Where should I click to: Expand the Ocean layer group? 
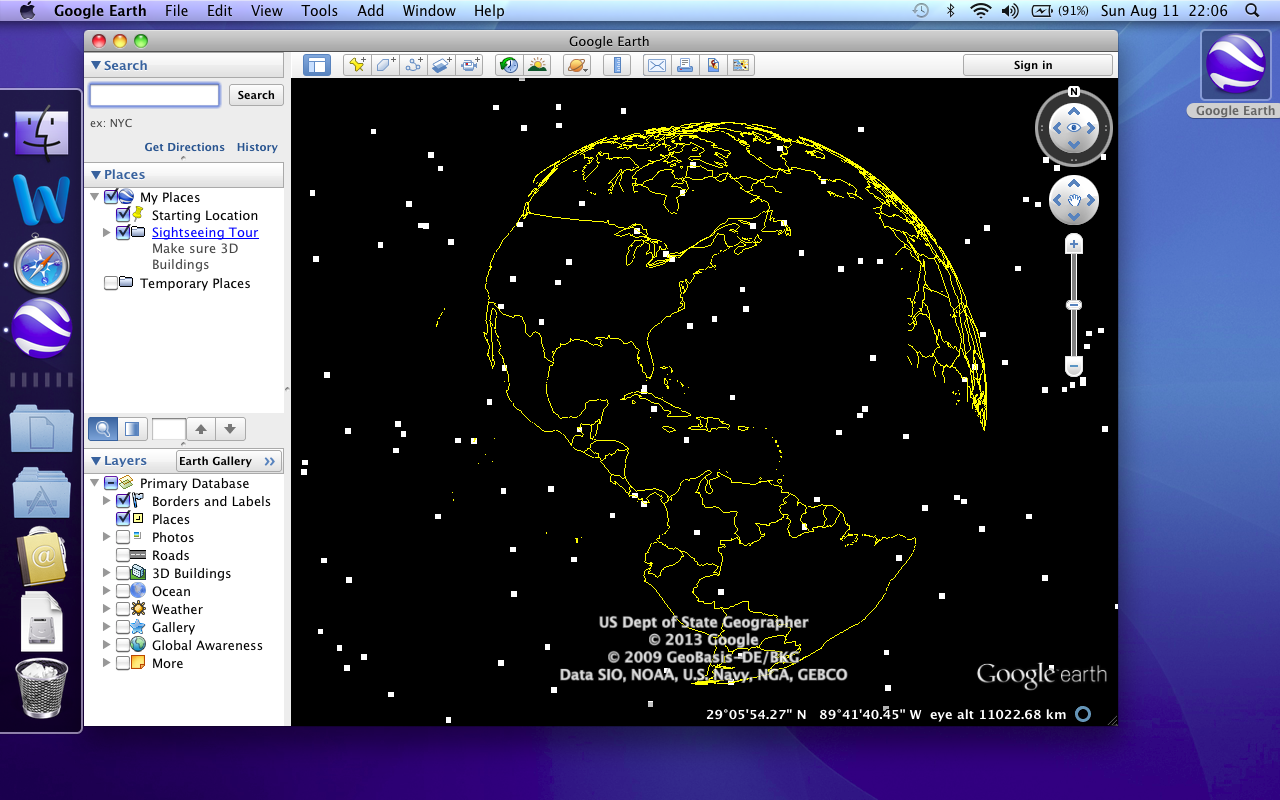[x=107, y=591]
